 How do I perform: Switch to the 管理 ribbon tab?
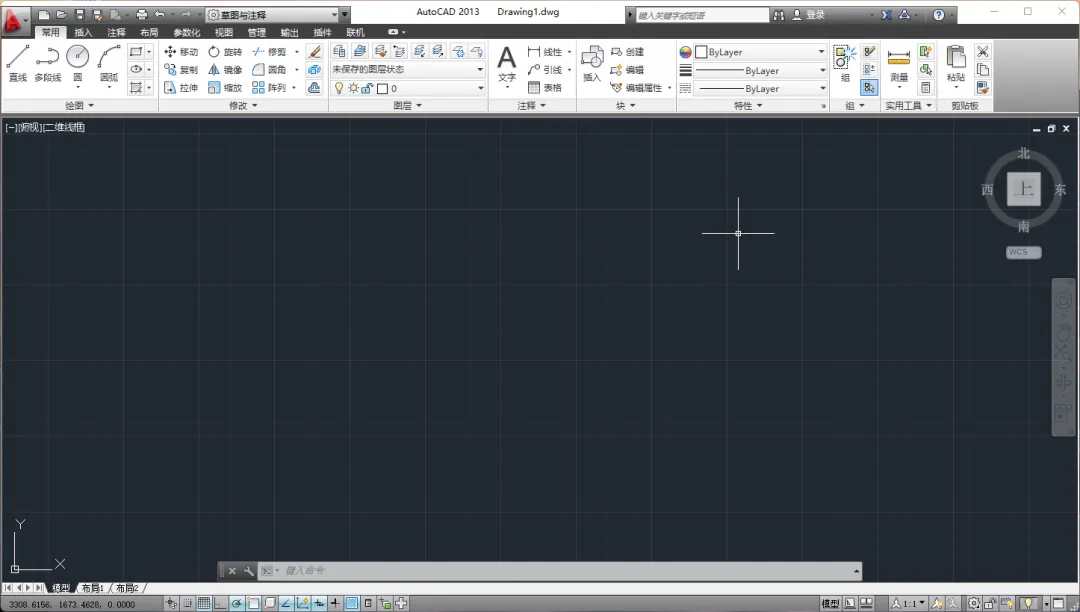pos(257,32)
